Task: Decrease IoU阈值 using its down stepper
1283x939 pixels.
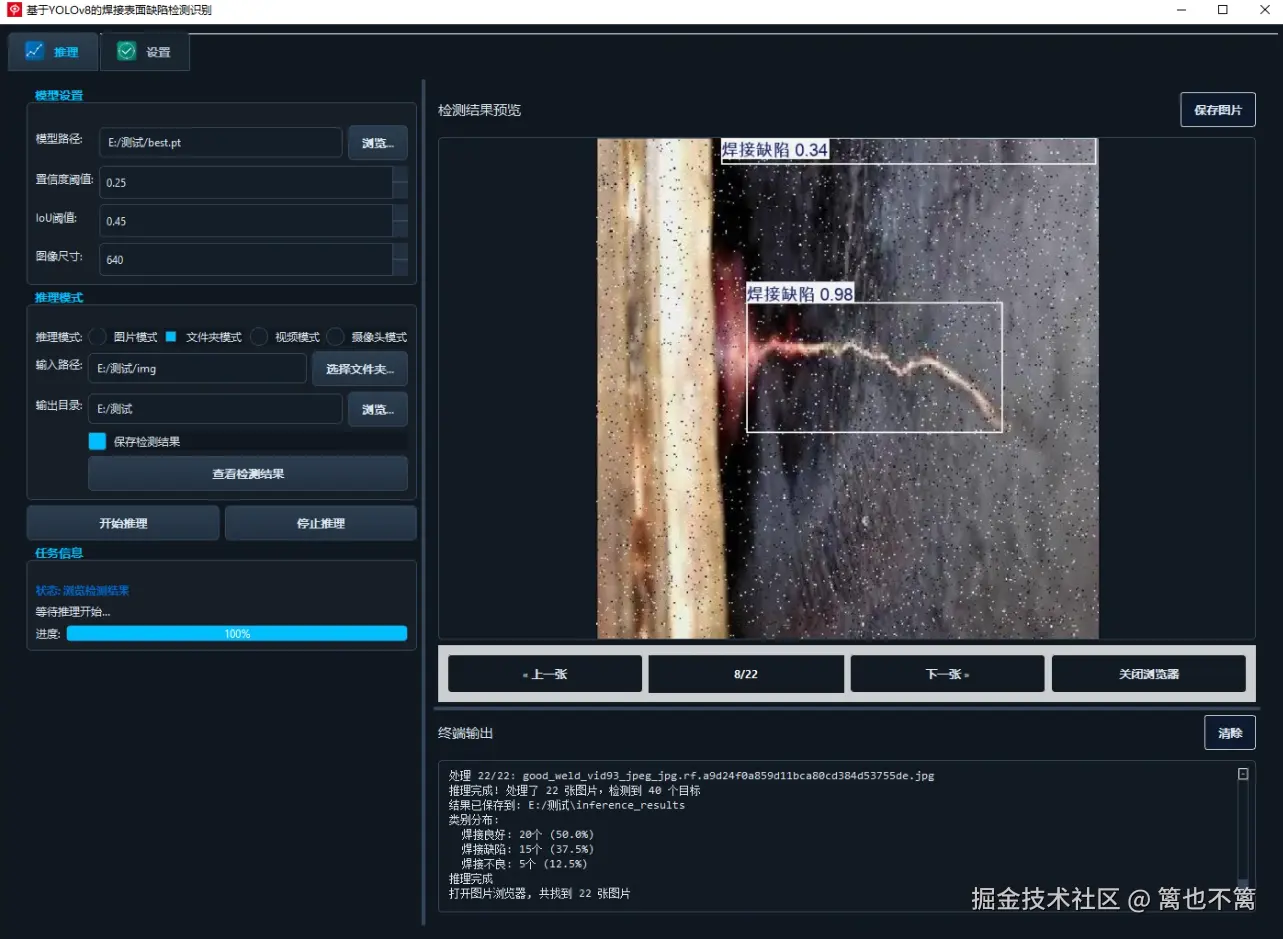Action: tap(401, 228)
